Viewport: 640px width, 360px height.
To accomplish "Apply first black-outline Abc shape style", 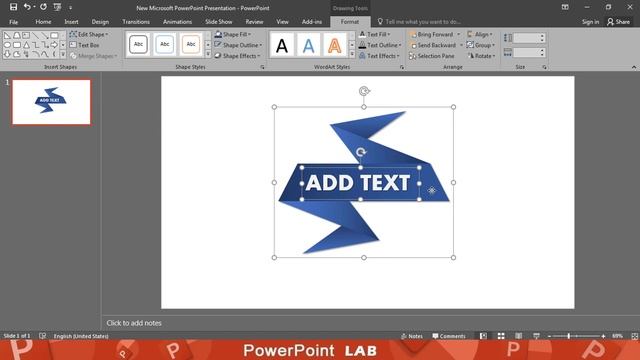I will point(138,44).
